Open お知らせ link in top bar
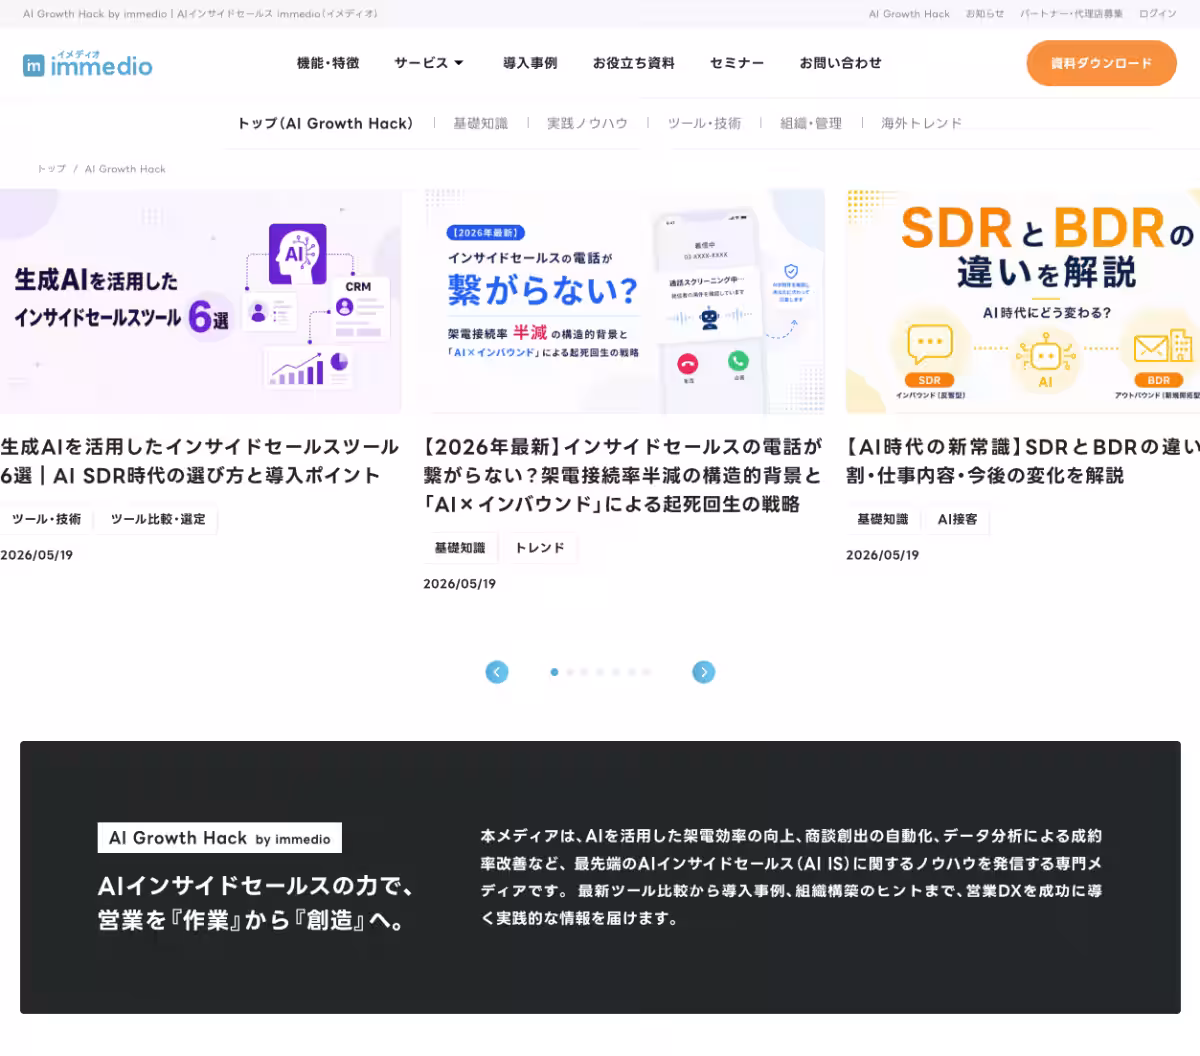 (985, 14)
